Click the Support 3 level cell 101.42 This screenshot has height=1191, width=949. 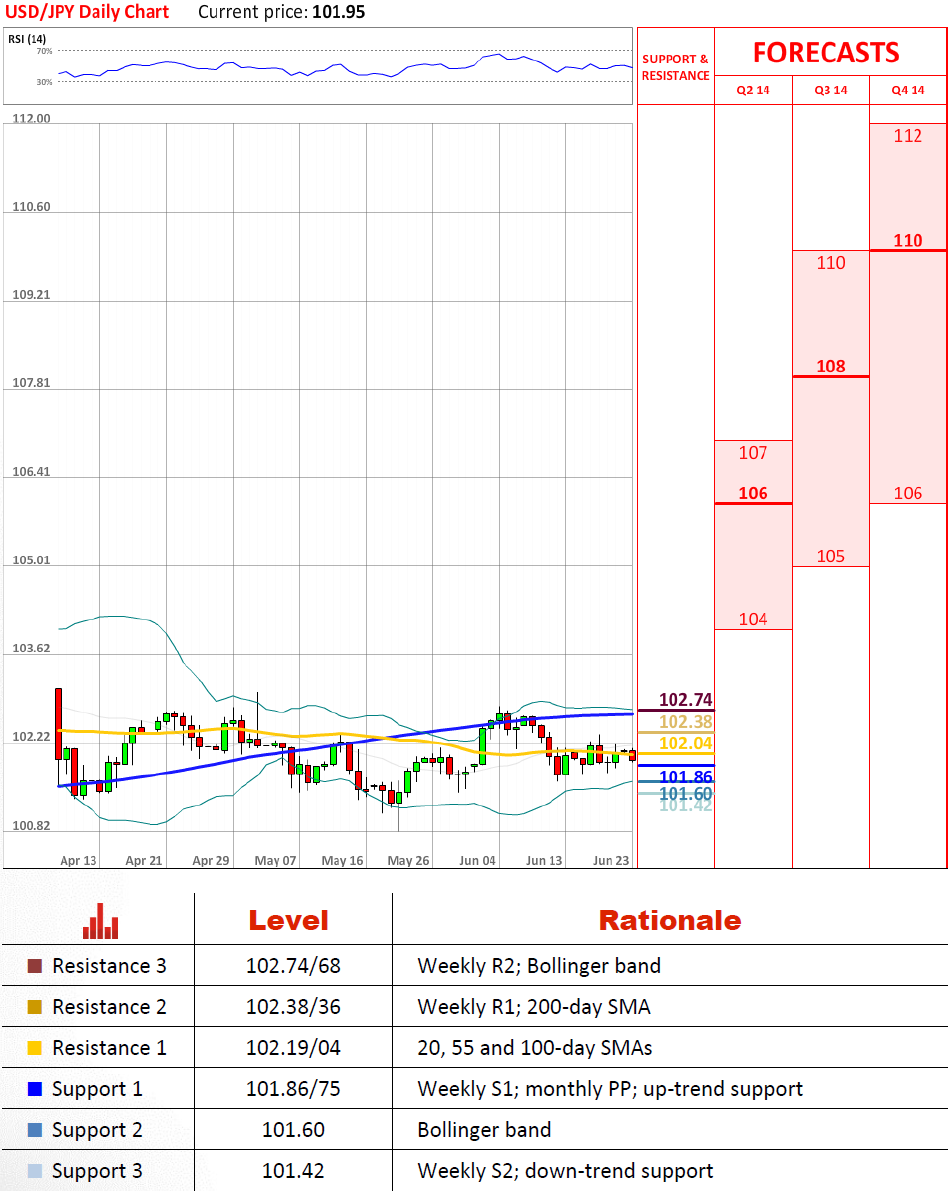click(x=293, y=1171)
